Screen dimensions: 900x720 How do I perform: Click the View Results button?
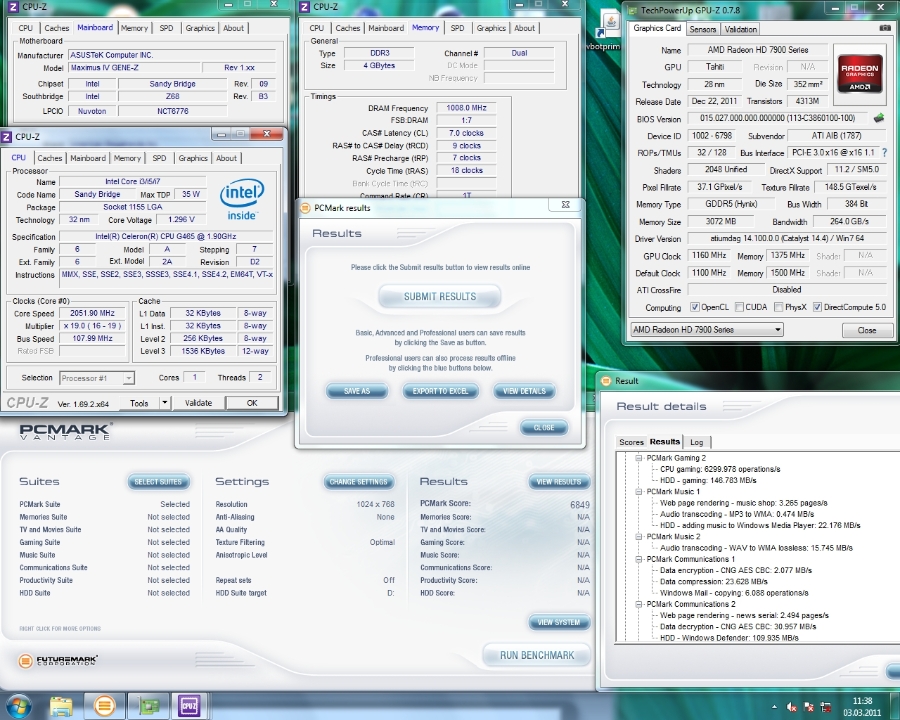[x=558, y=482]
